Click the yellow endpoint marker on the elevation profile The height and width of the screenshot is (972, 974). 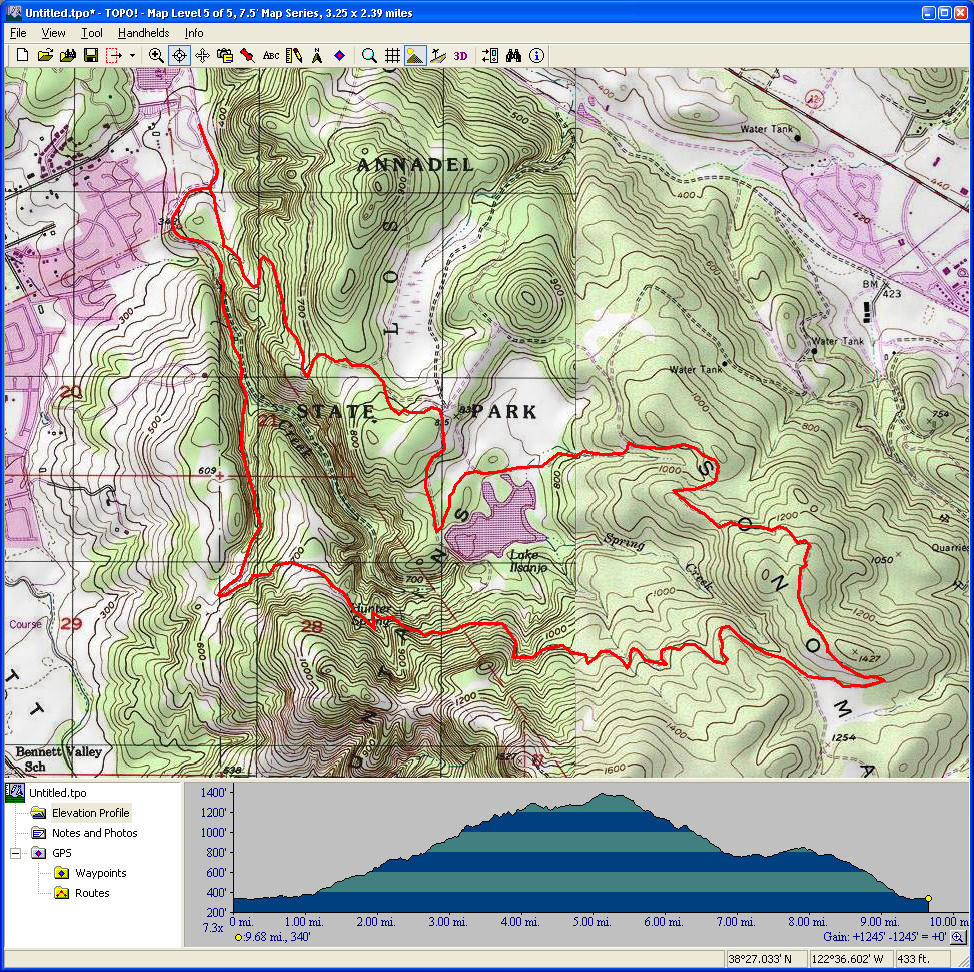pos(928,899)
